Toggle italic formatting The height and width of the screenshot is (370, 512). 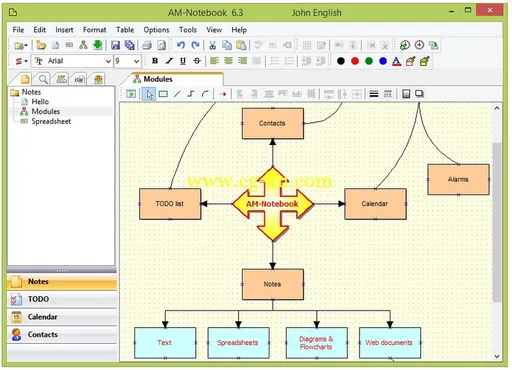click(169, 61)
